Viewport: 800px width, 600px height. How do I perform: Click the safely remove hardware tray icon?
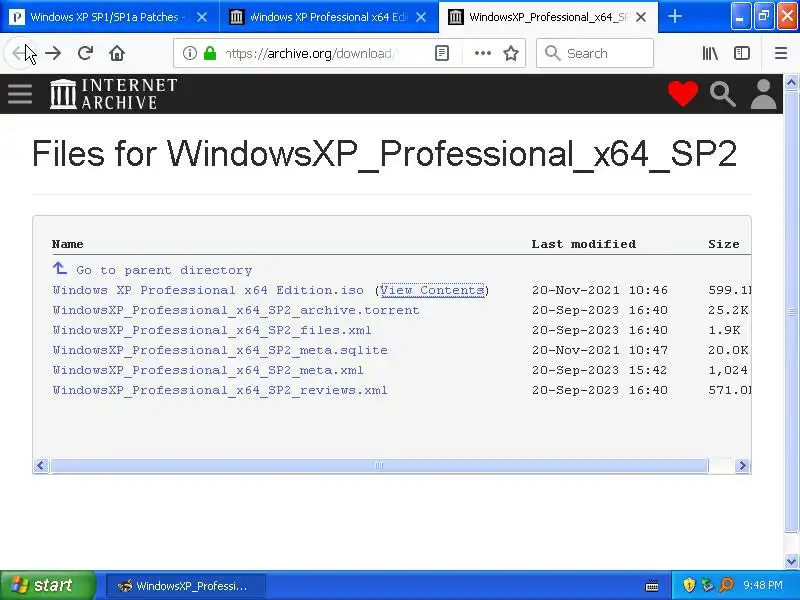click(707, 585)
